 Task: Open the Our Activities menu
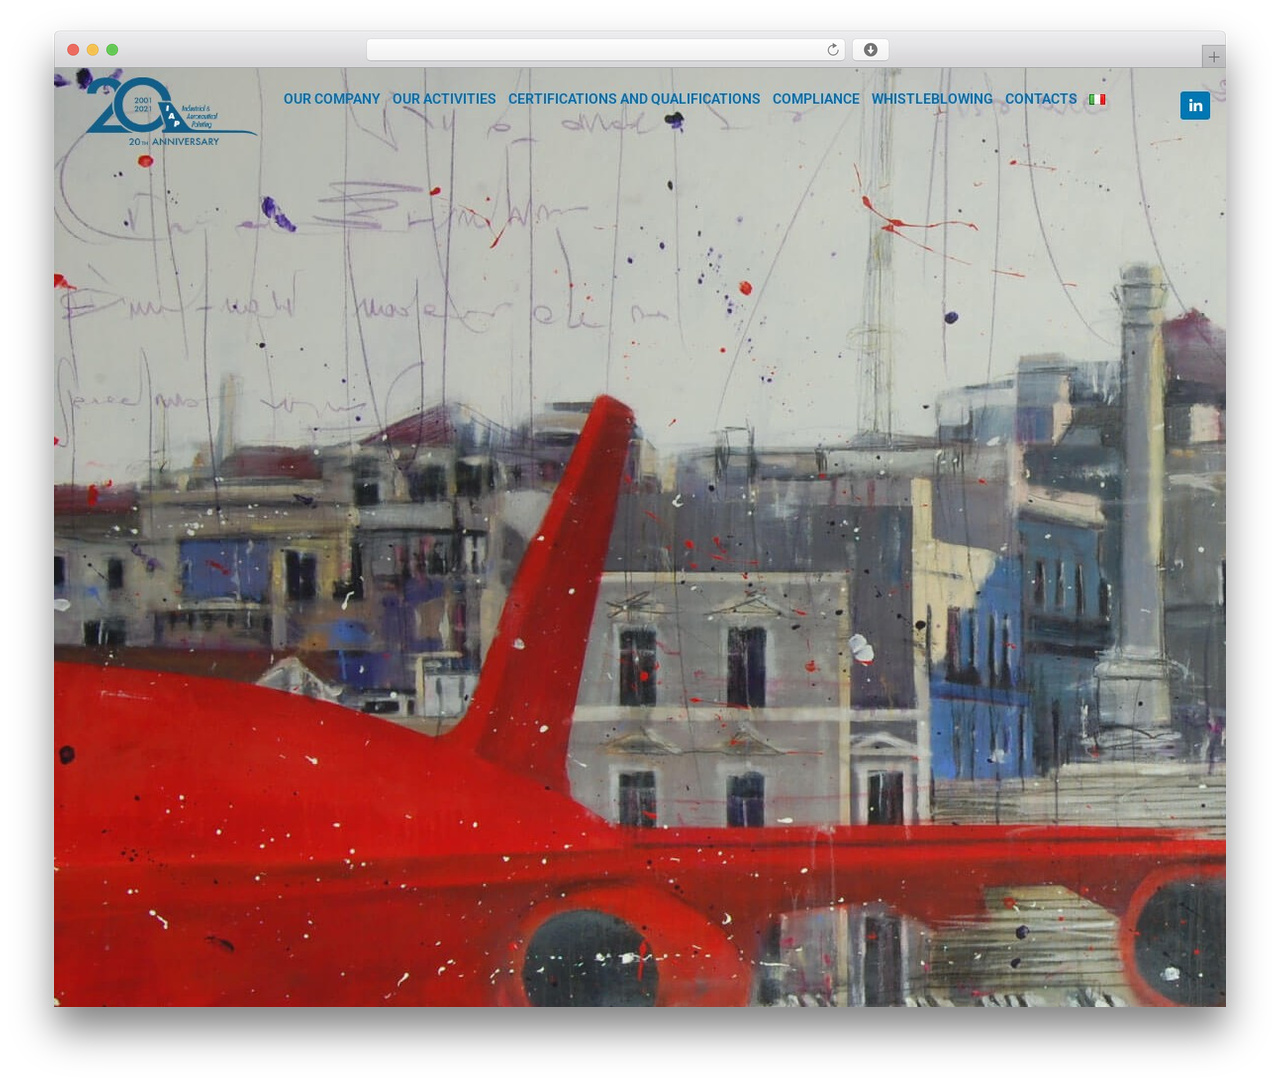444,99
